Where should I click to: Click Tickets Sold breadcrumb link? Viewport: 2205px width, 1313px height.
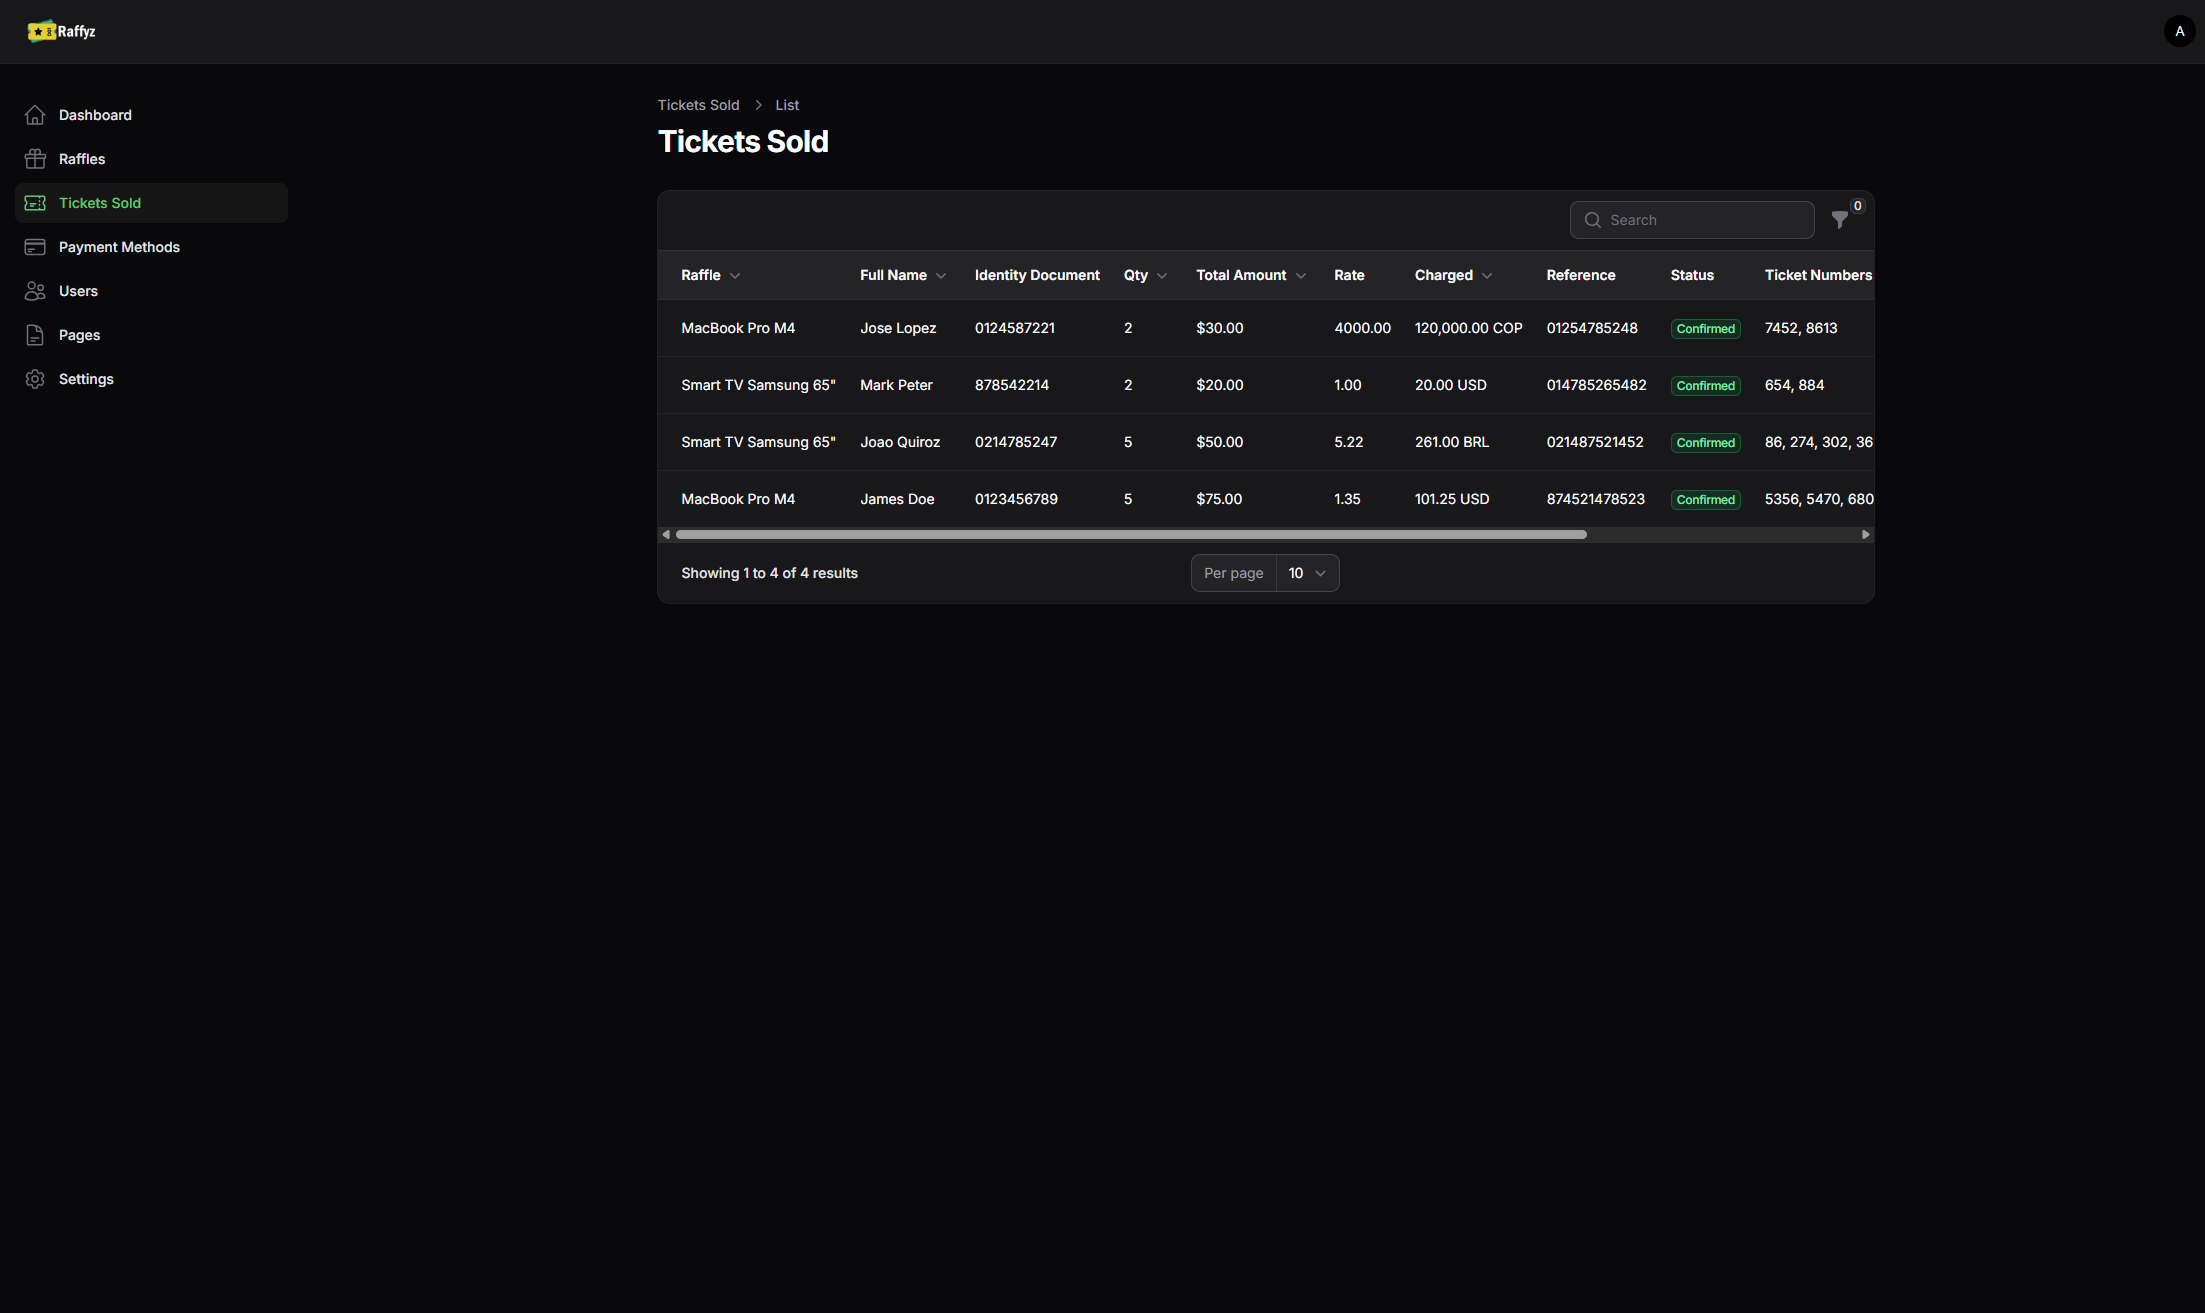[698, 105]
